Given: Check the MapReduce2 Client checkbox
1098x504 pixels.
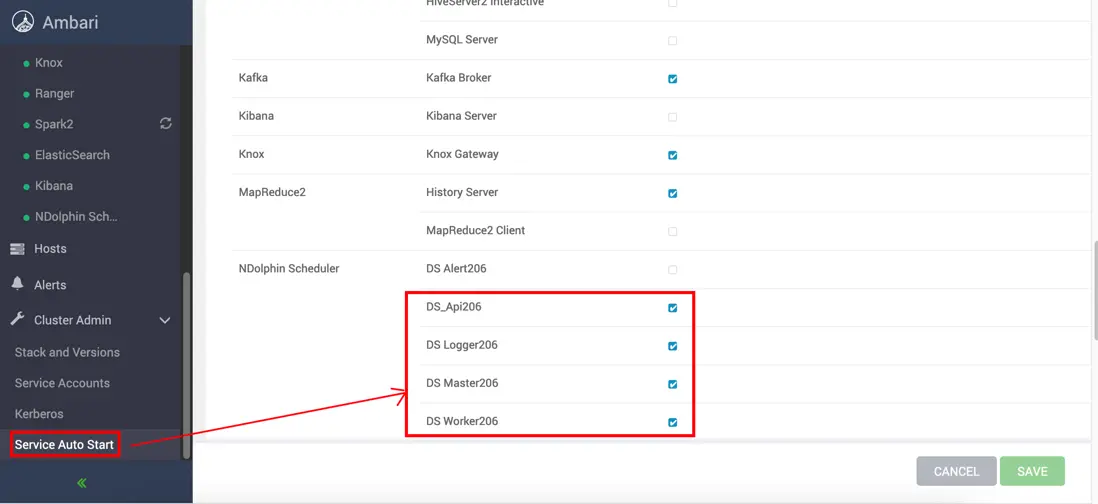Looking at the screenshot, I should (x=672, y=232).
